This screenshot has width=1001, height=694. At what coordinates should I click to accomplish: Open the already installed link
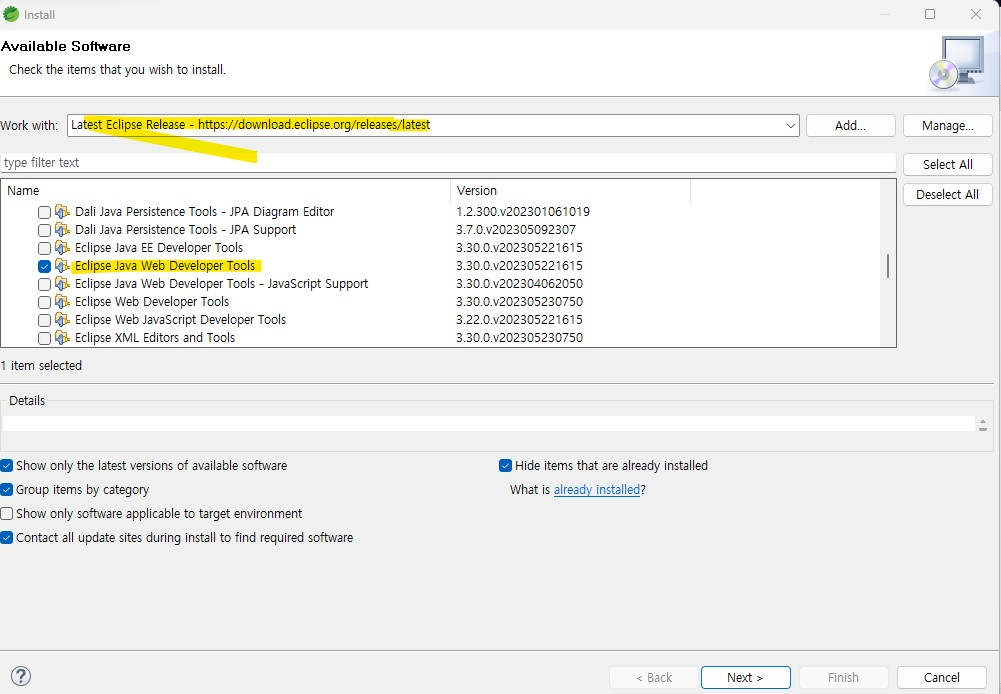coord(597,490)
